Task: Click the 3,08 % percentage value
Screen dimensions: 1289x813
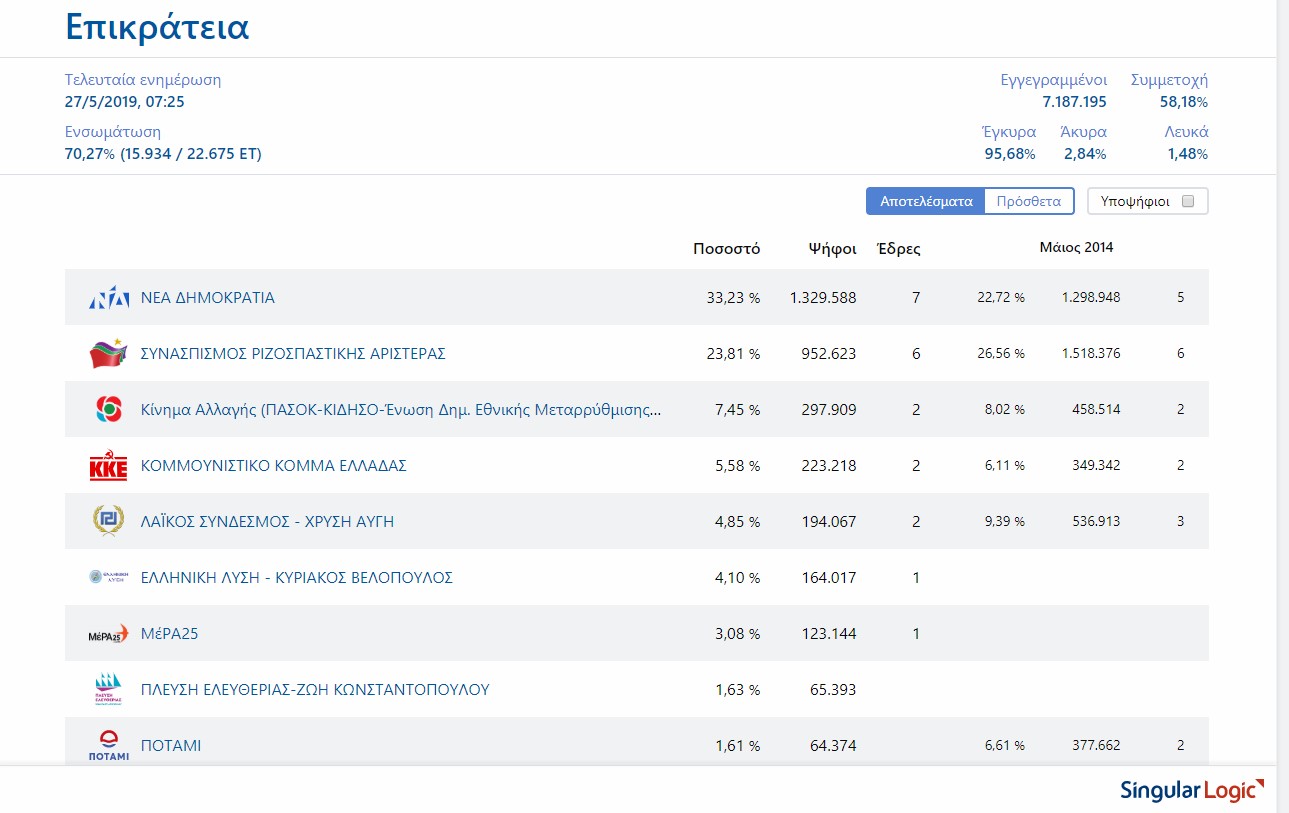Action: [x=736, y=634]
